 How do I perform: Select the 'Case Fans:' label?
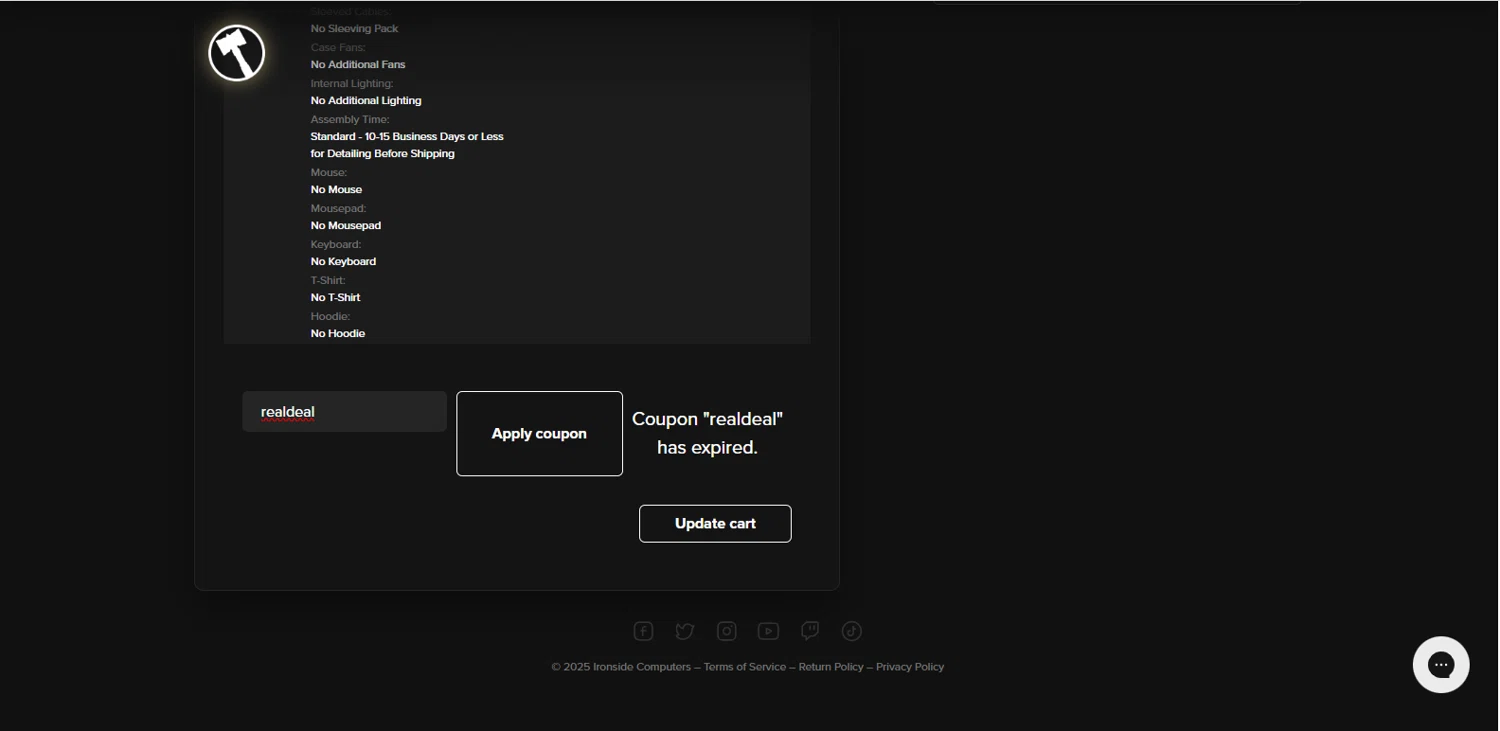[x=338, y=48]
